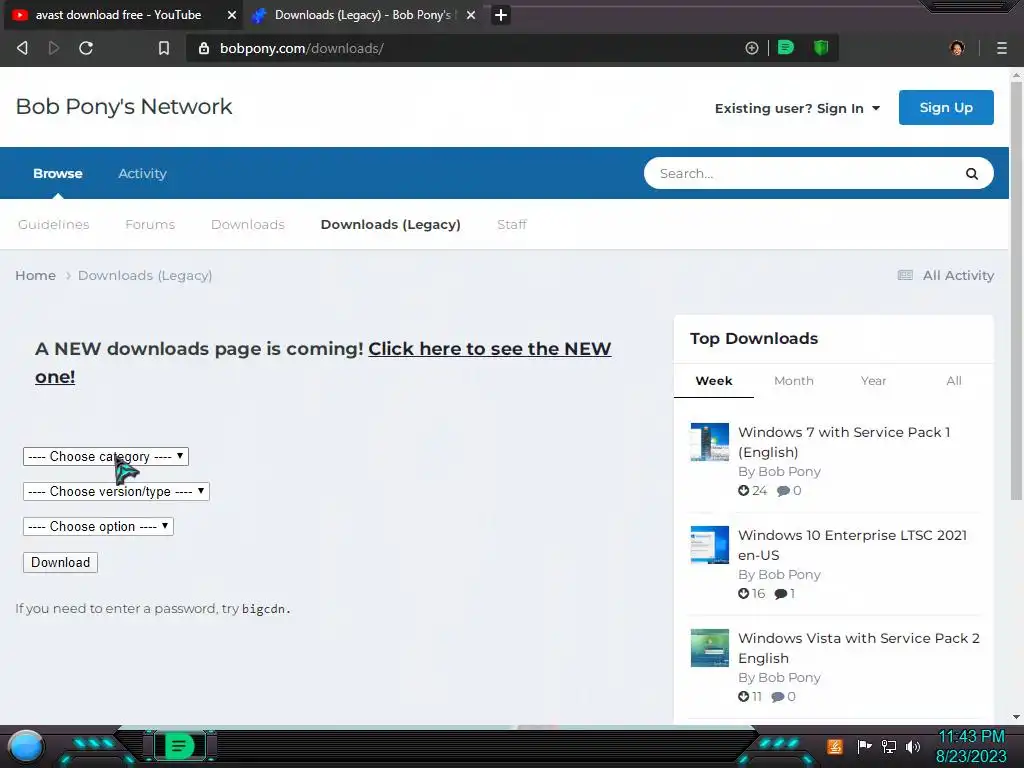1024x768 pixels.
Task: Open the Action Center flag icon
Action: pos(864,746)
